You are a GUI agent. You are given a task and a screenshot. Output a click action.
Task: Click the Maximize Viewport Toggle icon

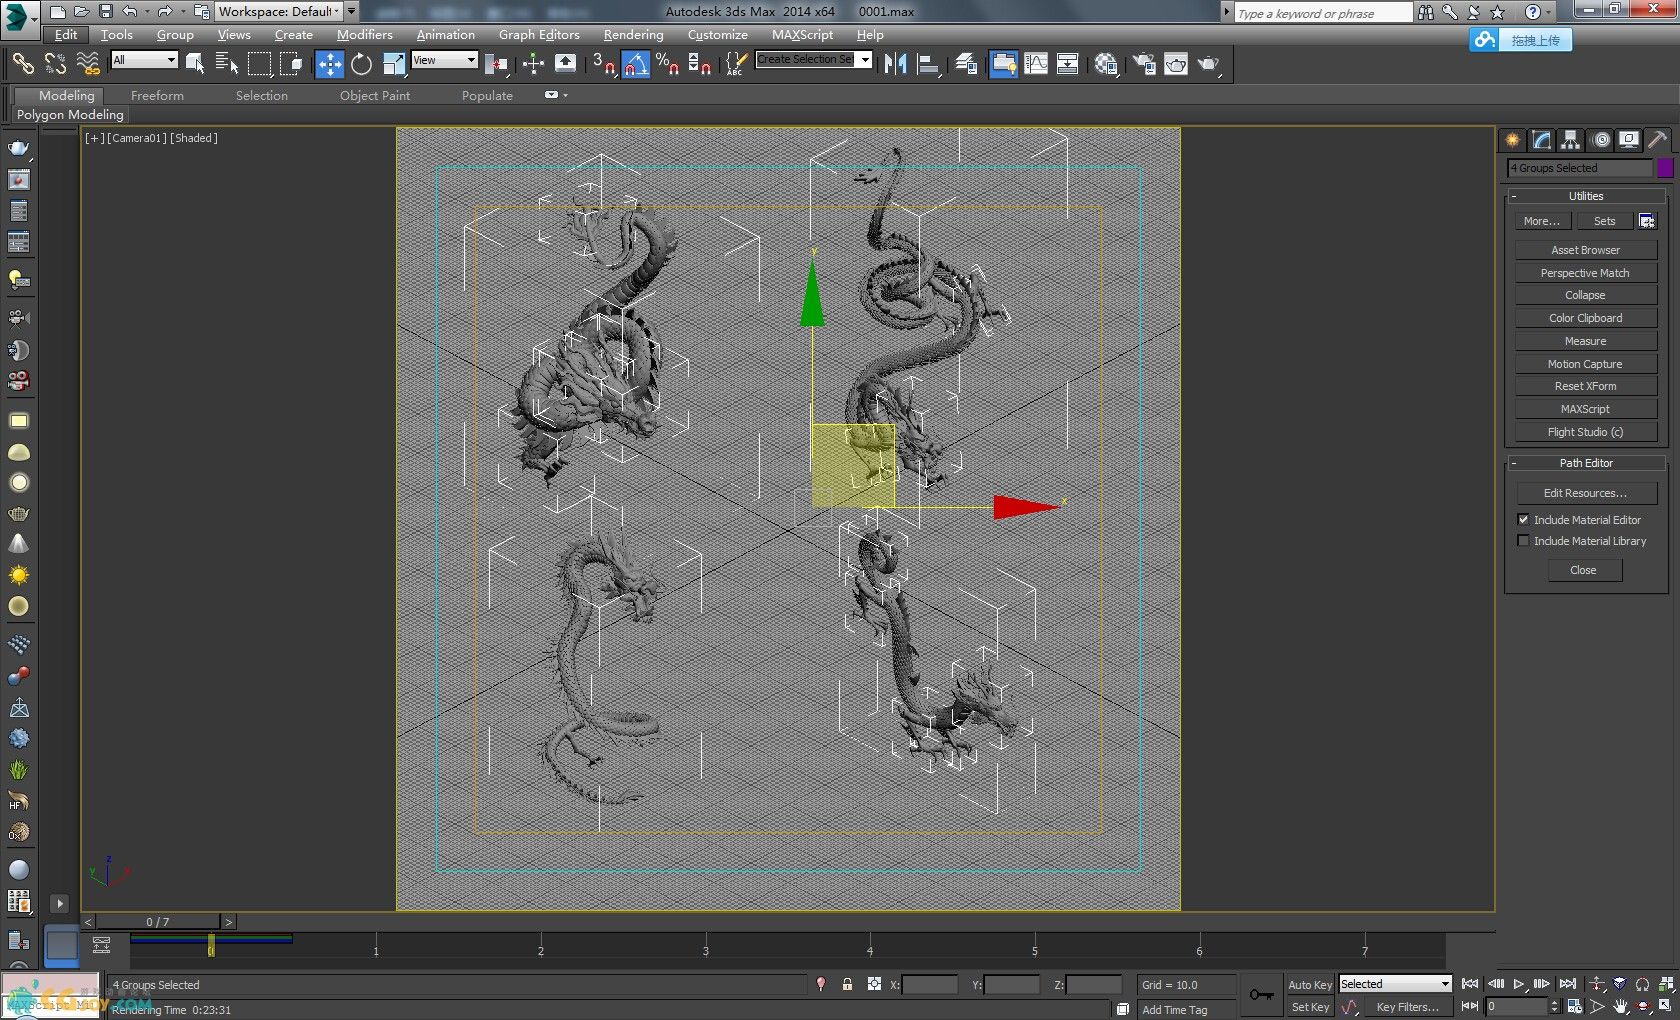pos(1664,1006)
